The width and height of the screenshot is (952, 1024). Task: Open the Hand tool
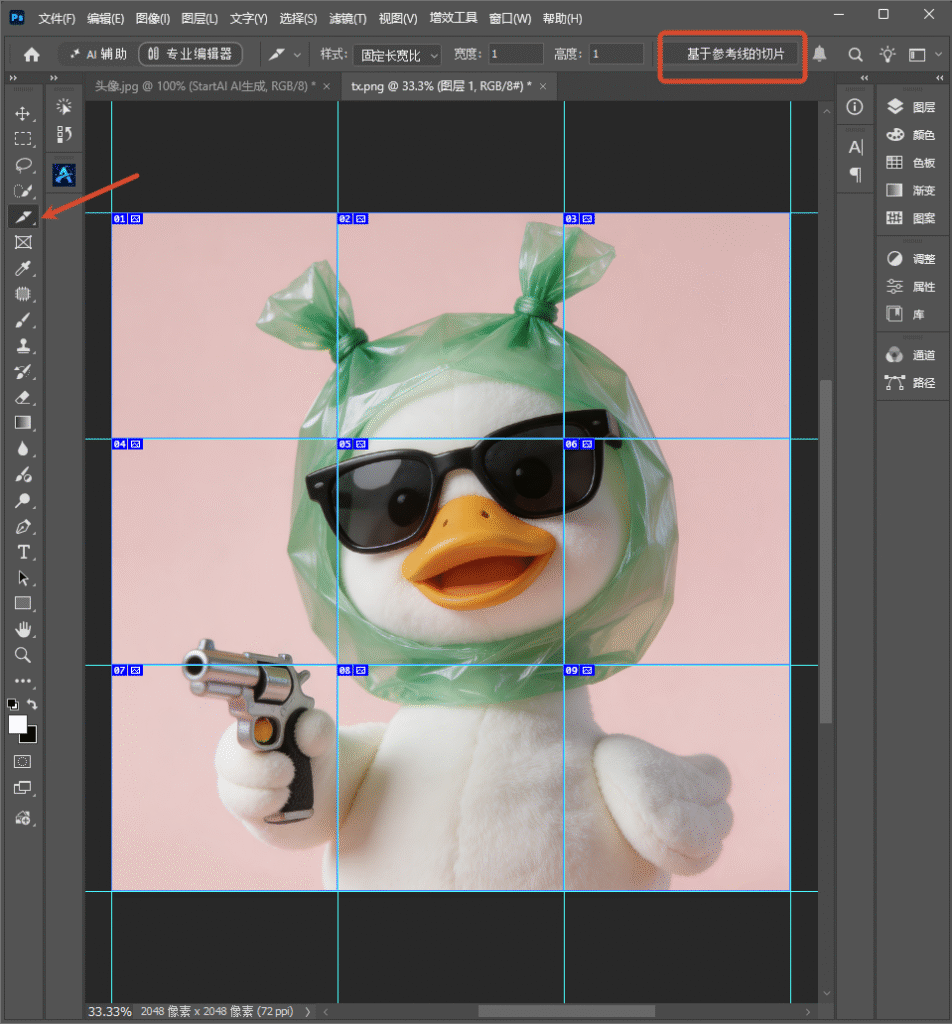coord(23,630)
